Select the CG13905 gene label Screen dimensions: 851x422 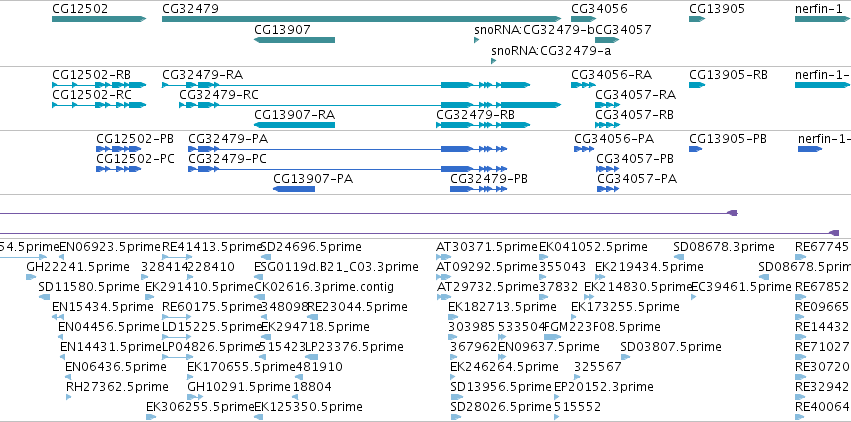[717, 9]
